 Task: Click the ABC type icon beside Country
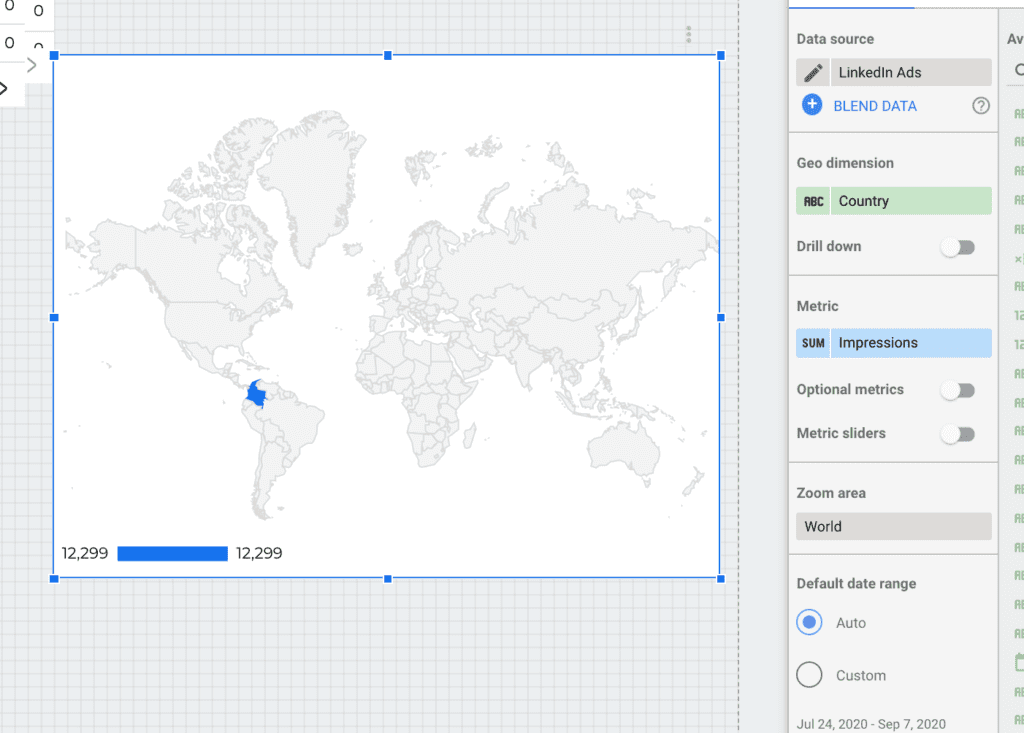pyautogui.click(x=813, y=201)
